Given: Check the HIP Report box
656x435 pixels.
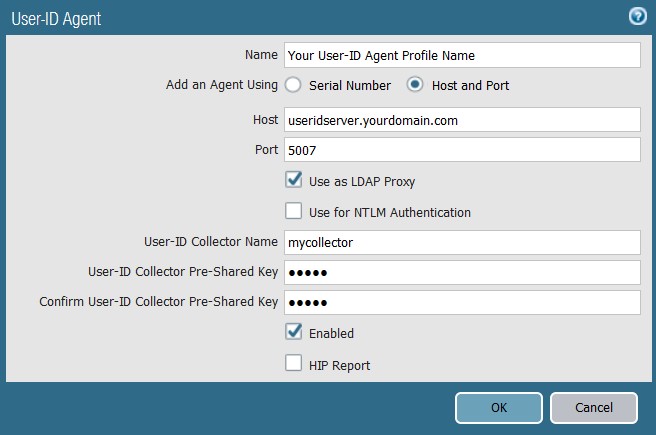Looking at the screenshot, I should (294, 364).
